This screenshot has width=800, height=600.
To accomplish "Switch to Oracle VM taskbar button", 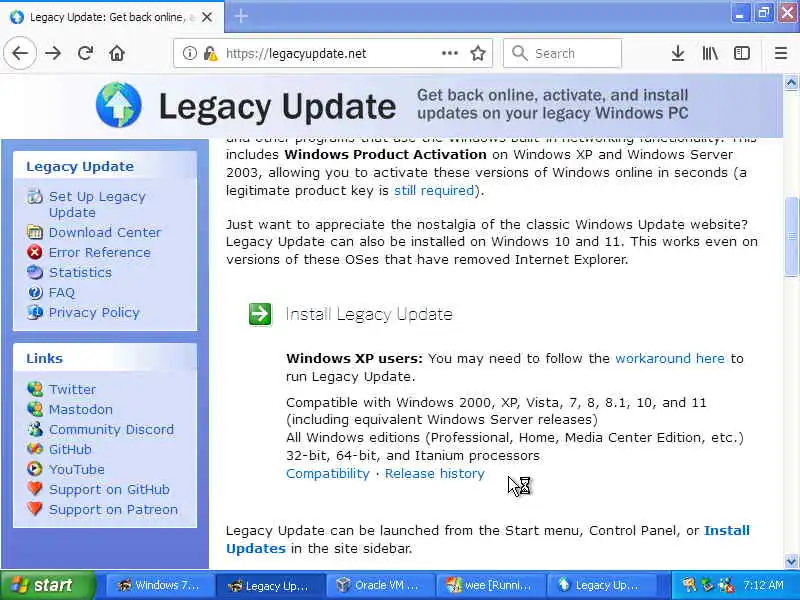I will click(380, 585).
